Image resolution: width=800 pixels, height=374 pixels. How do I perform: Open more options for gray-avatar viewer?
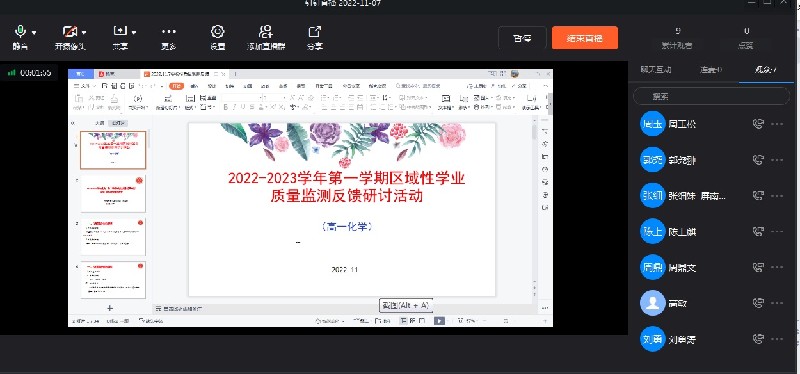[777, 303]
